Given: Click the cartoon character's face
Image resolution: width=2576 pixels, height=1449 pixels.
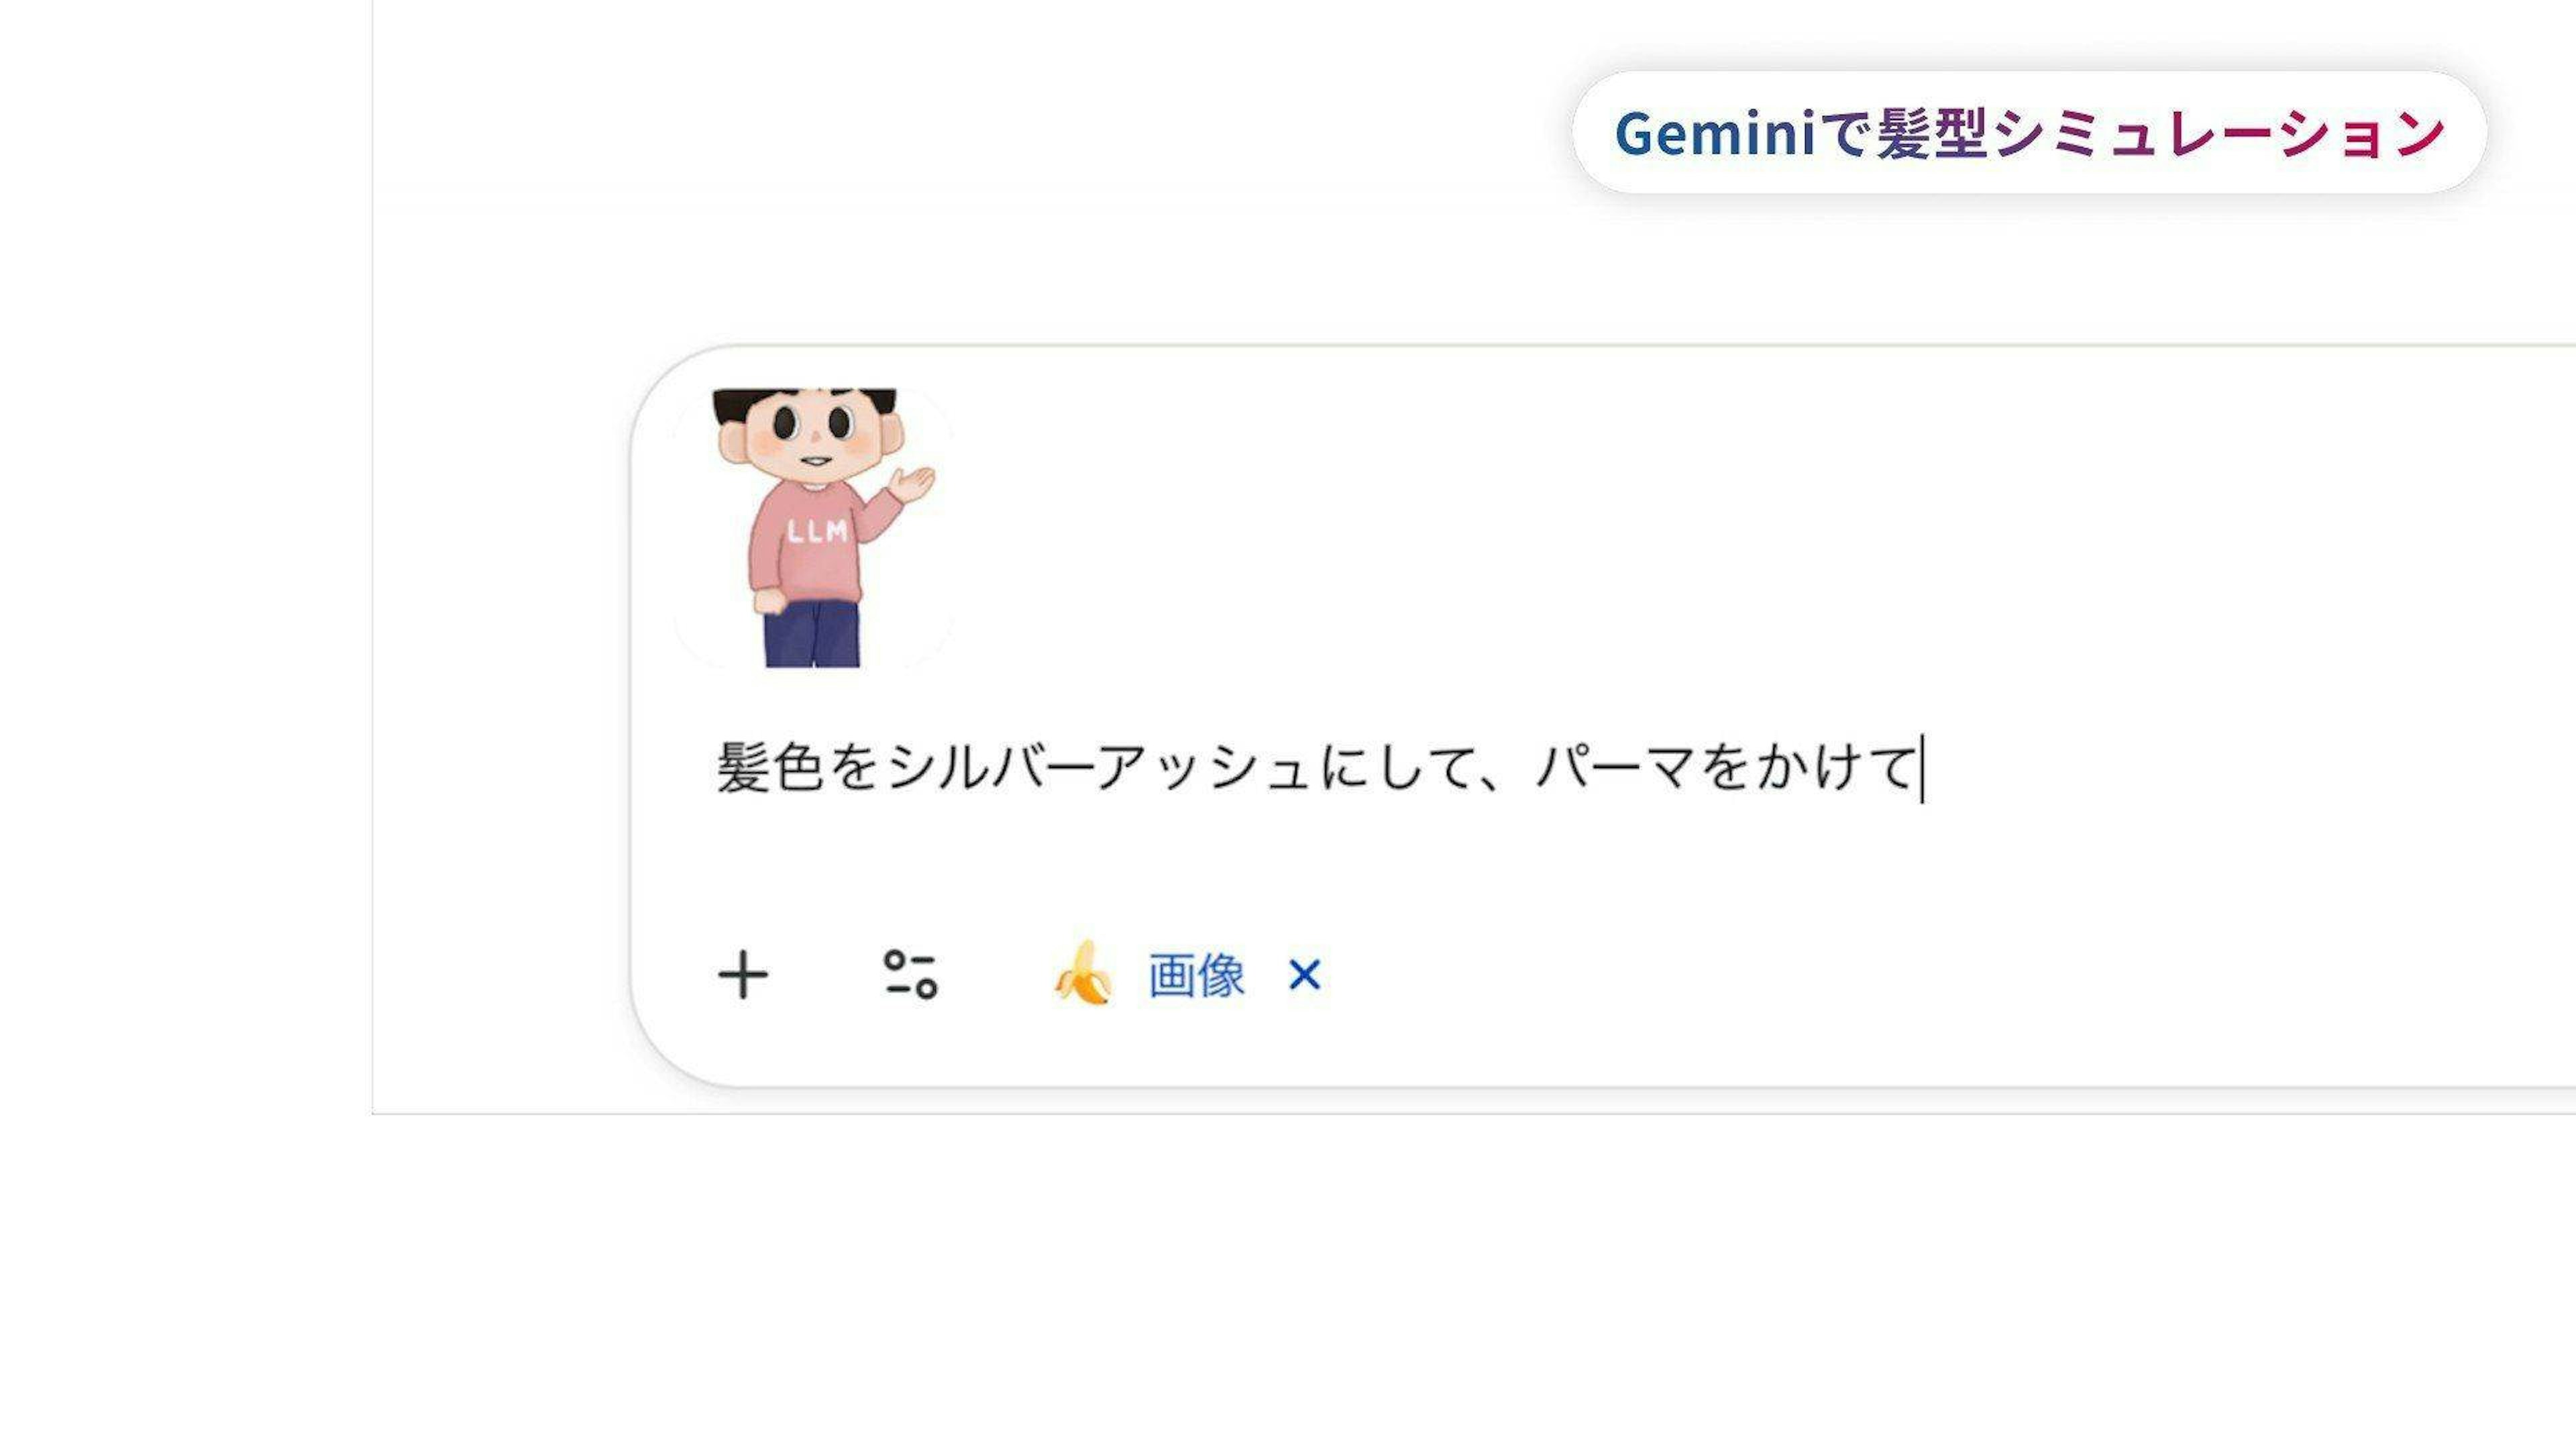Looking at the screenshot, I should [812, 432].
